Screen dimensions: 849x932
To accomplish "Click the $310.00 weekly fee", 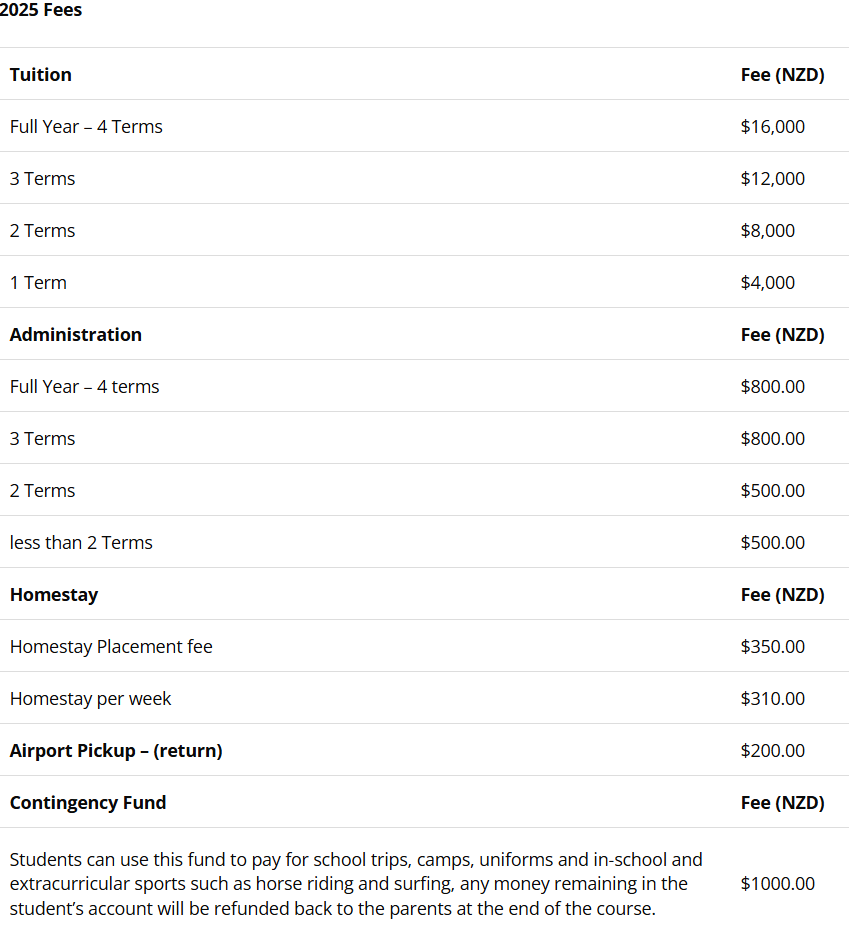I will point(772,699).
